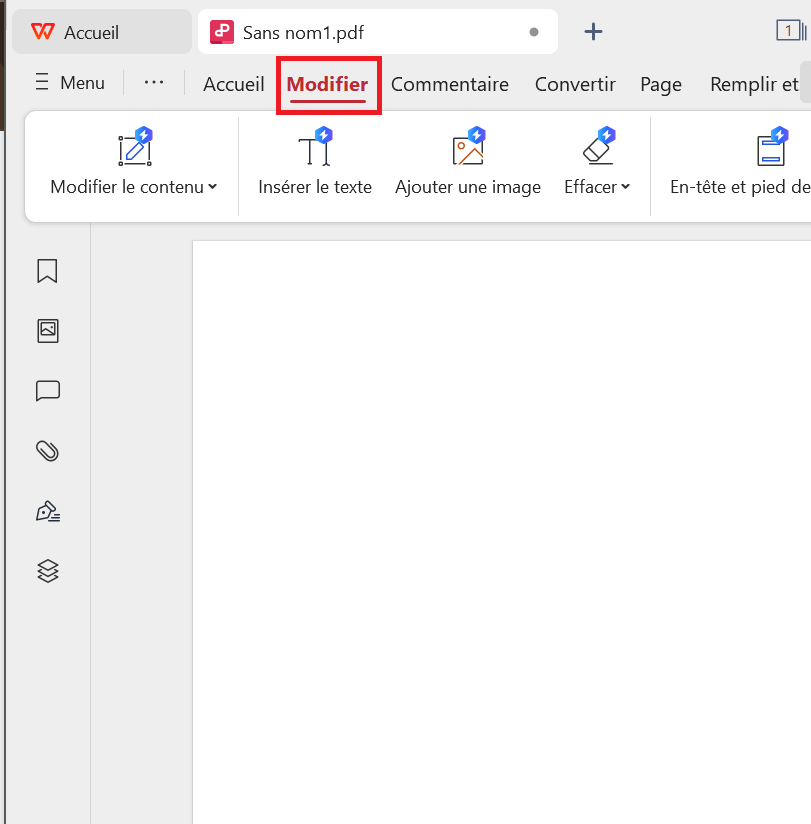The image size is (811, 824).
Task: Click on the blank PDF page area
Action: pos(501,532)
